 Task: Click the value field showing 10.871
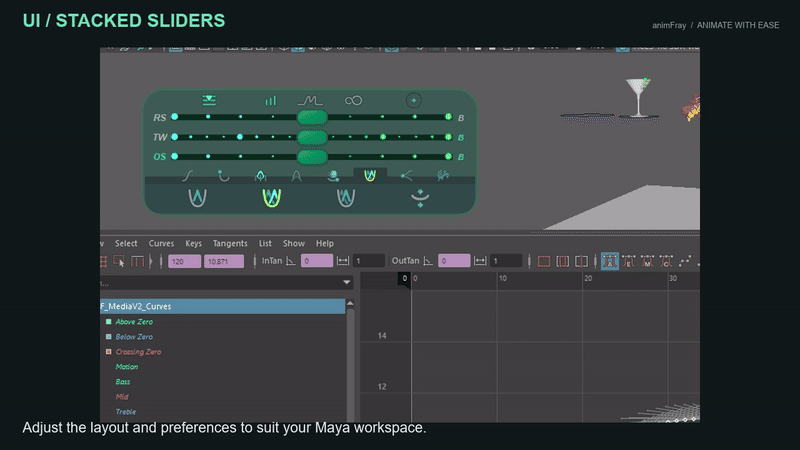pyautogui.click(x=224, y=261)
